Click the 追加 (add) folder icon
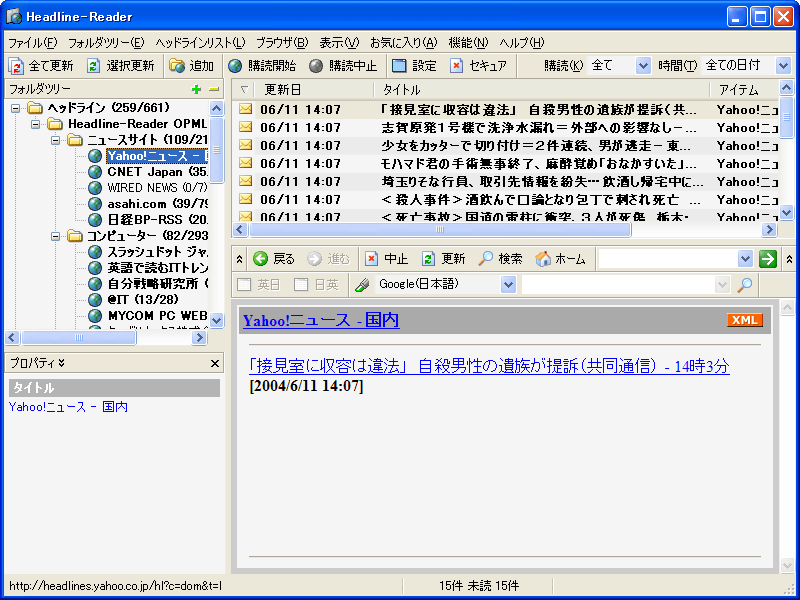Viewport: 800px width, 600px height. click(177, 66)
